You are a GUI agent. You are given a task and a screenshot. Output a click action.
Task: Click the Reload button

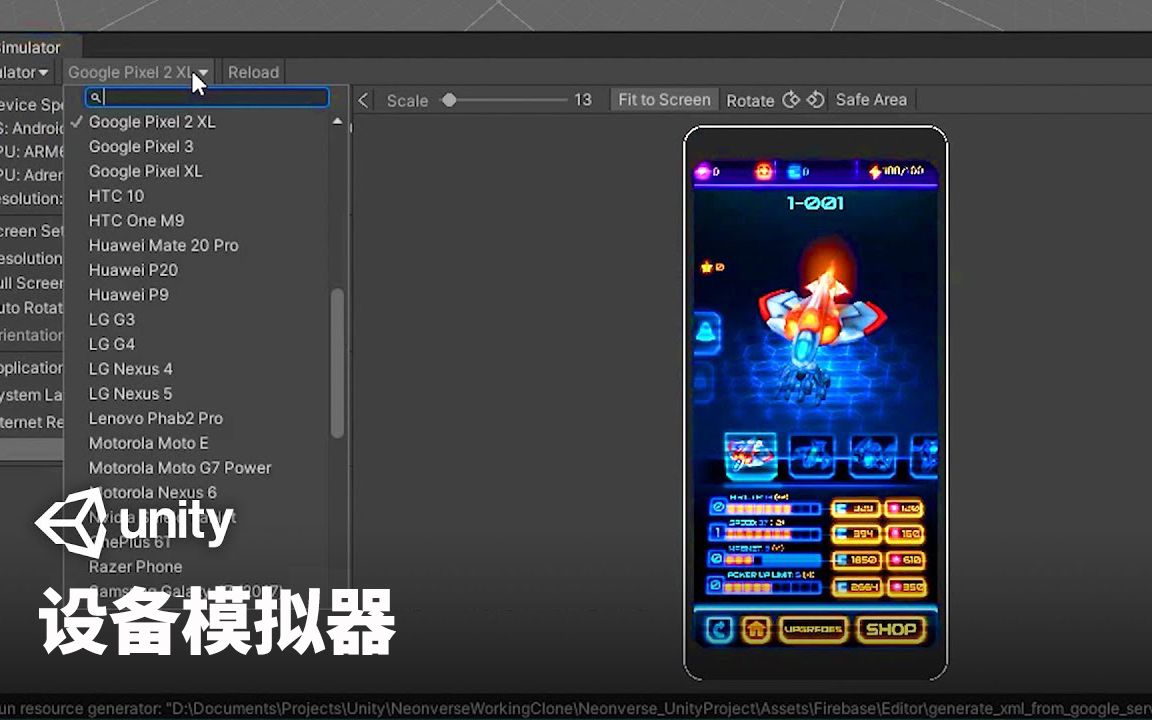click(253, 72)
